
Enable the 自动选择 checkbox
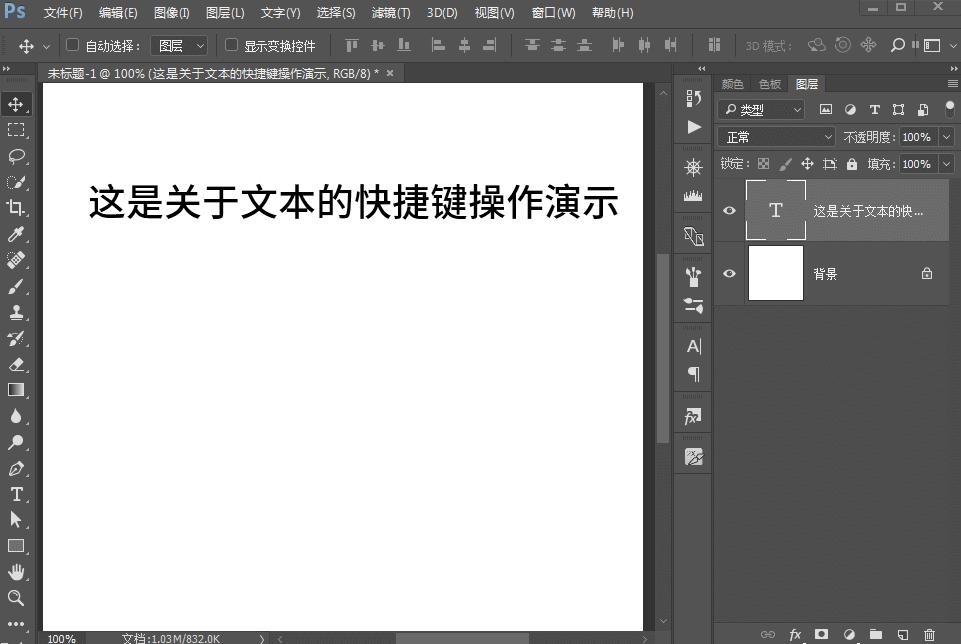pos(71,45)
